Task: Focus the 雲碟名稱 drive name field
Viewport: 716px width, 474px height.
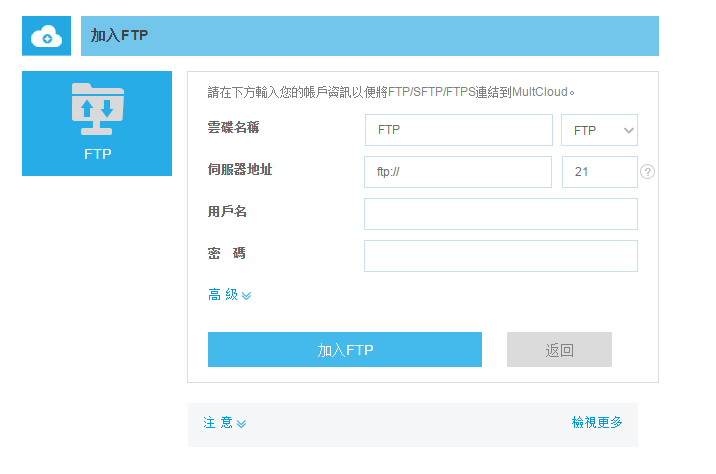Action: [x=458, y=130]
